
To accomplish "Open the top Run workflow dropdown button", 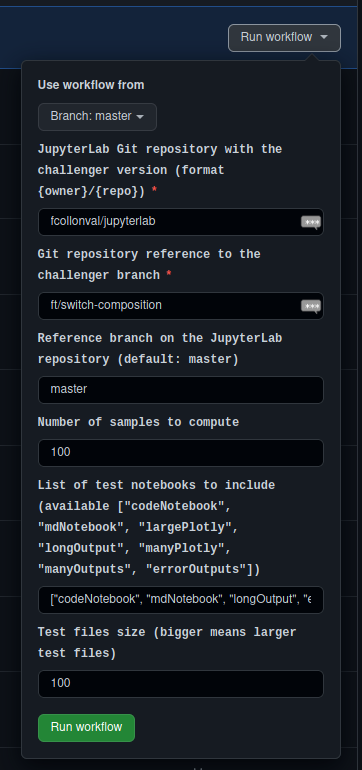I will 284,37.
